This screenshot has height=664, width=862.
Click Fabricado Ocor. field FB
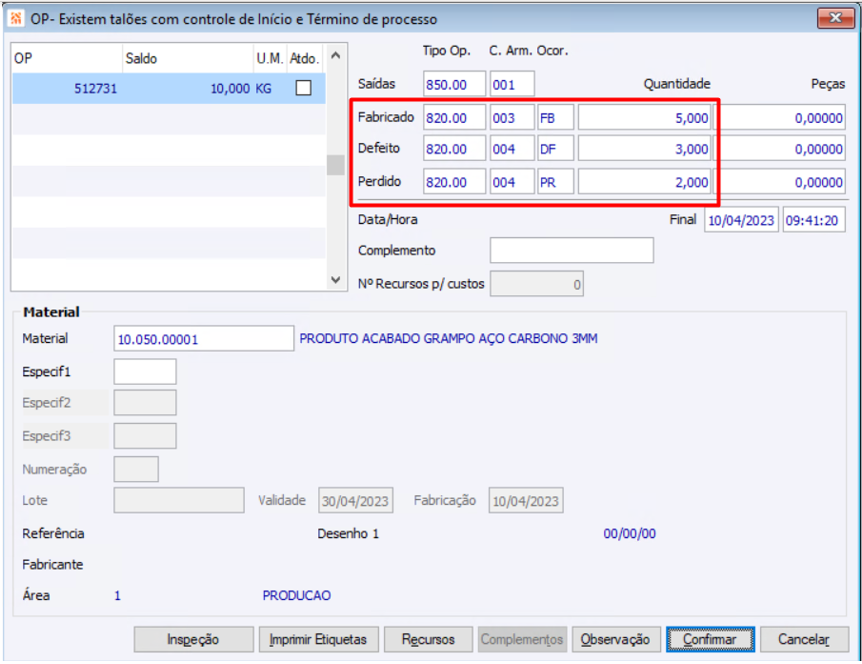[555, 118]
